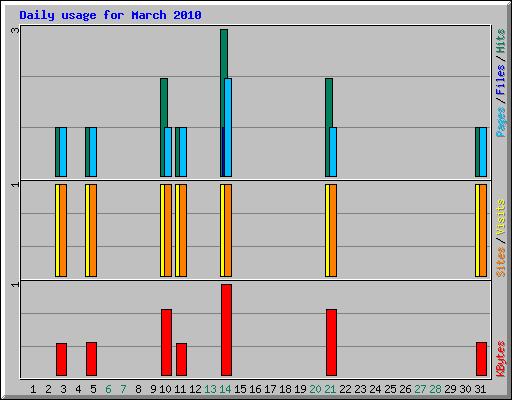The width and height of the screenshot is (512, 400).
Task: Click the red KBytes bar for day 5
Action: (91, 359)
